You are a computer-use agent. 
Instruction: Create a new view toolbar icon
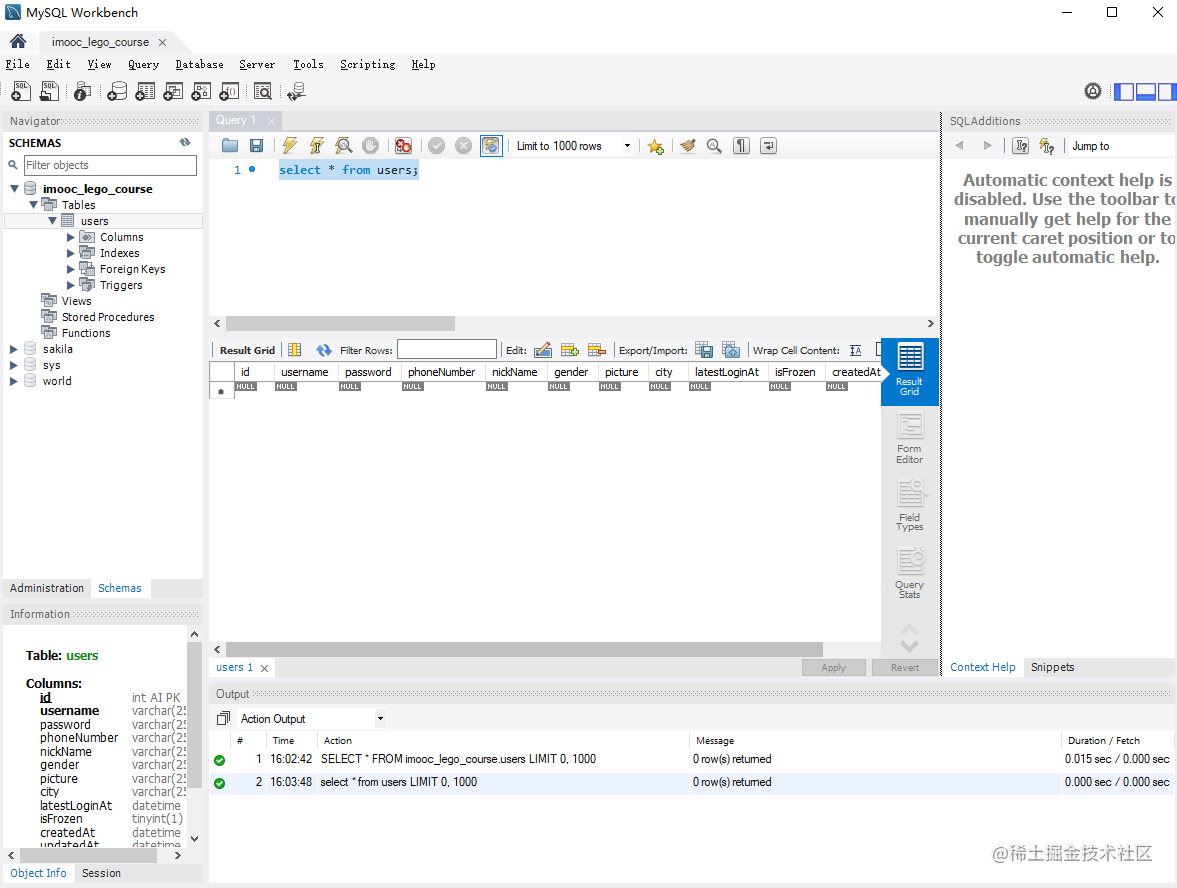pos(173,92)
